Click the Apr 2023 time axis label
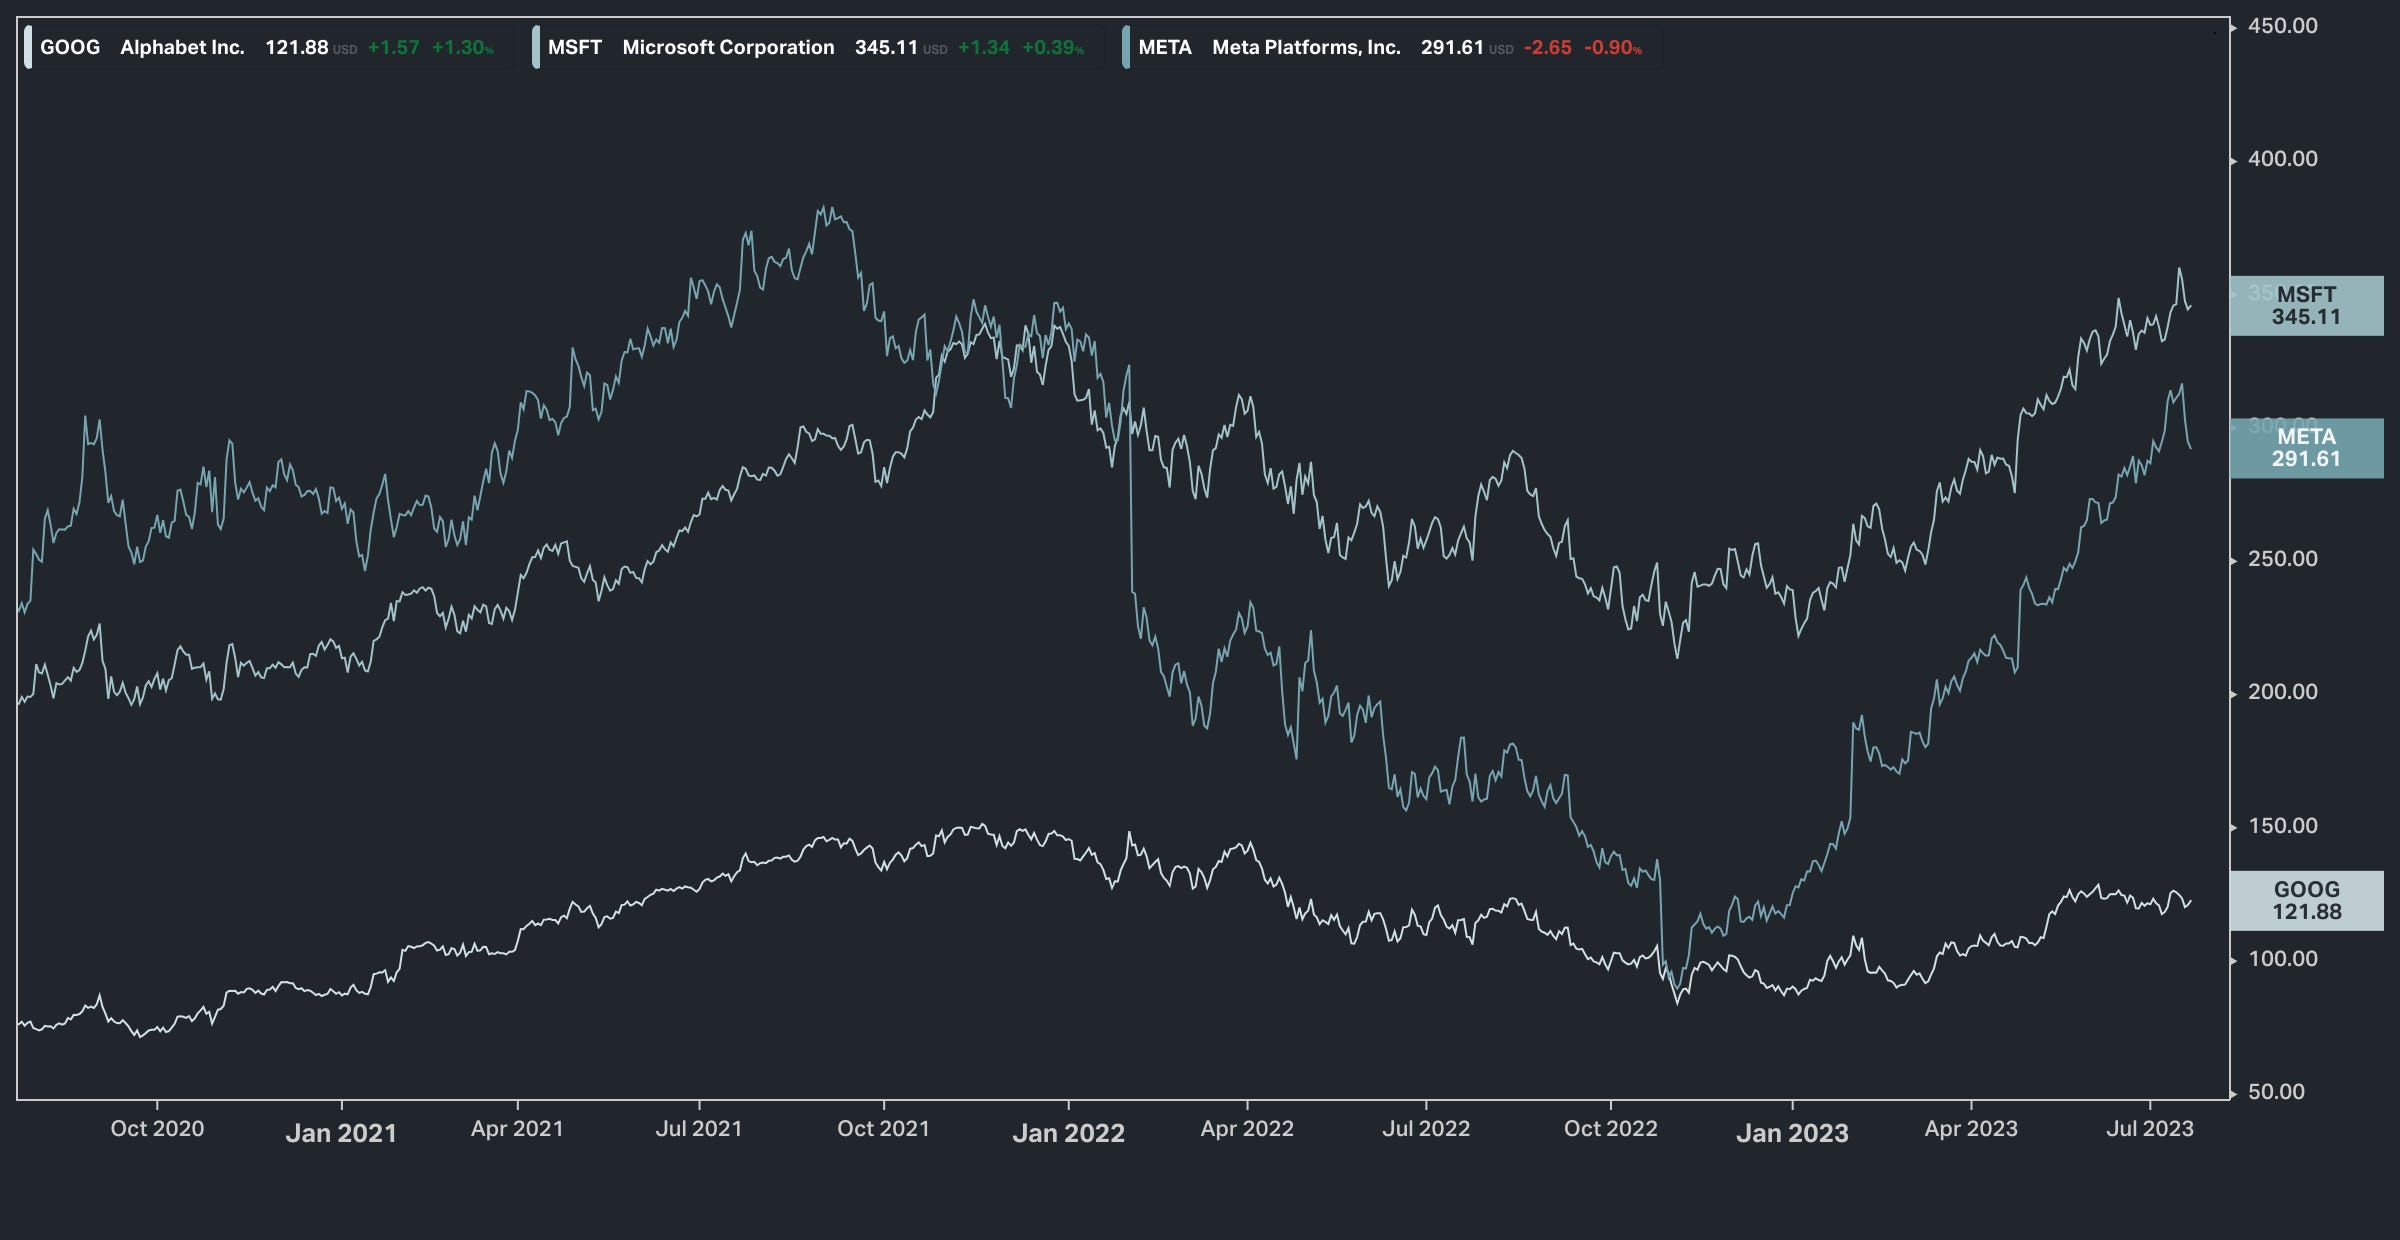Screen dimensions: 2400x1240 point(1971,1129)
